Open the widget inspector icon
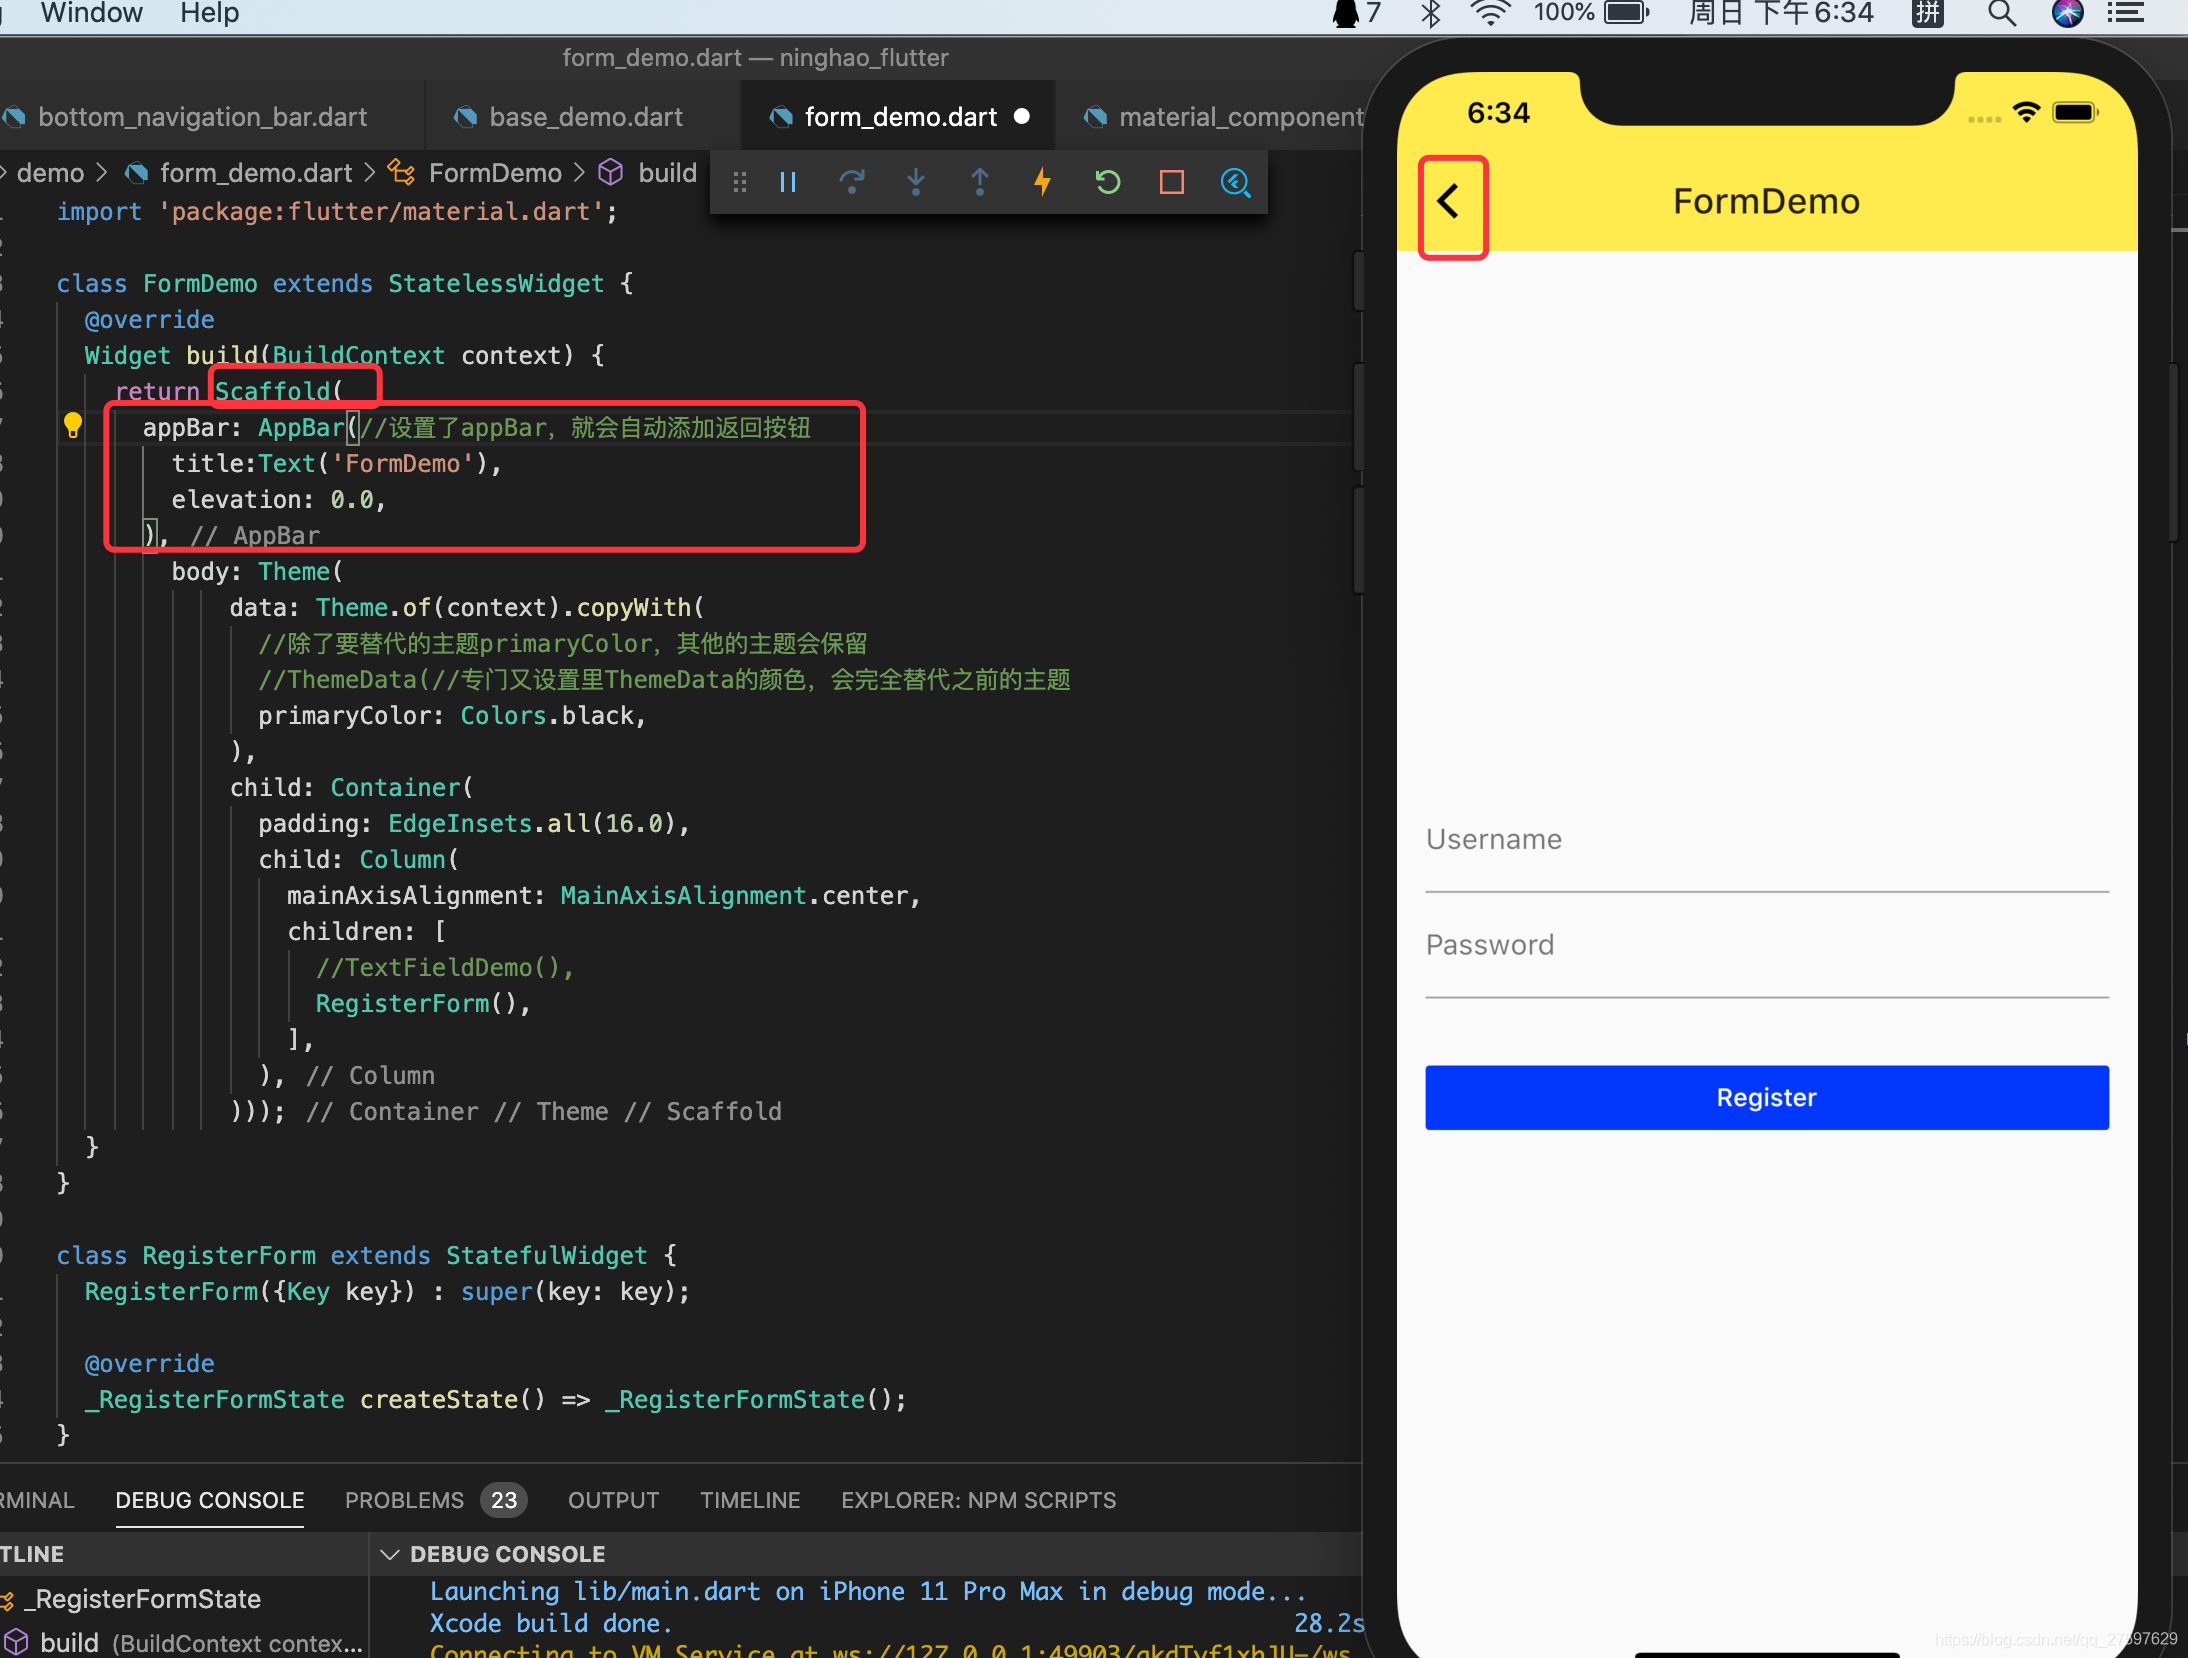Viewport: 2188px width, 1658px height. 1235,182
